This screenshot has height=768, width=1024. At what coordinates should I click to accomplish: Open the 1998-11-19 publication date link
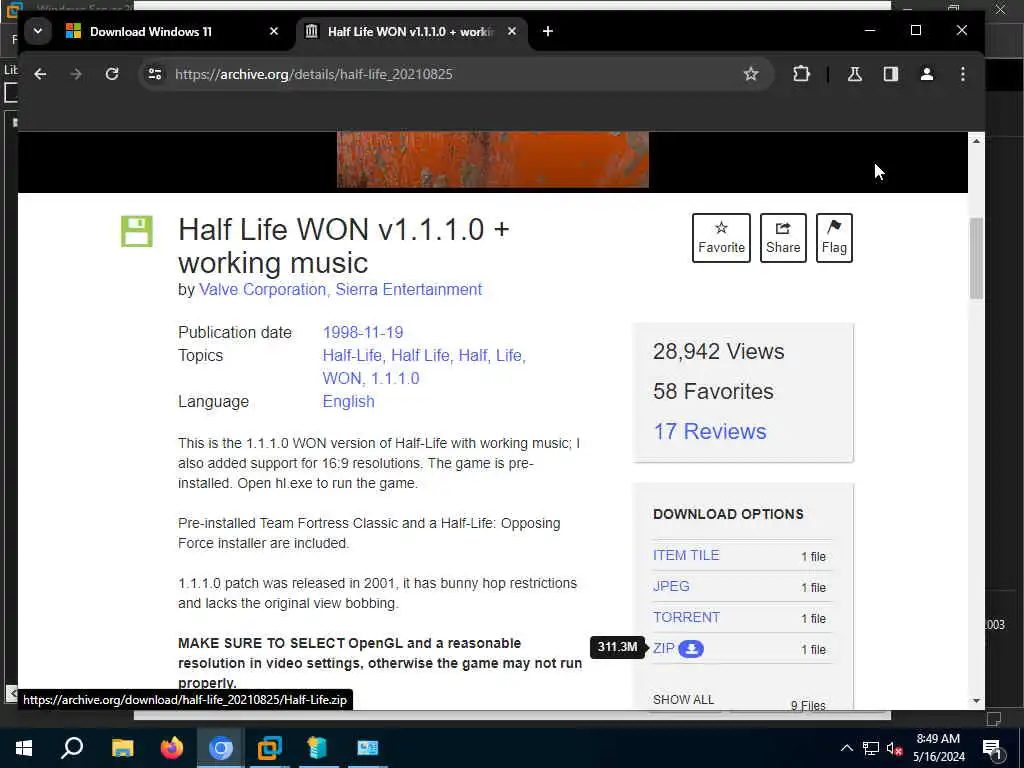[363, 332]
